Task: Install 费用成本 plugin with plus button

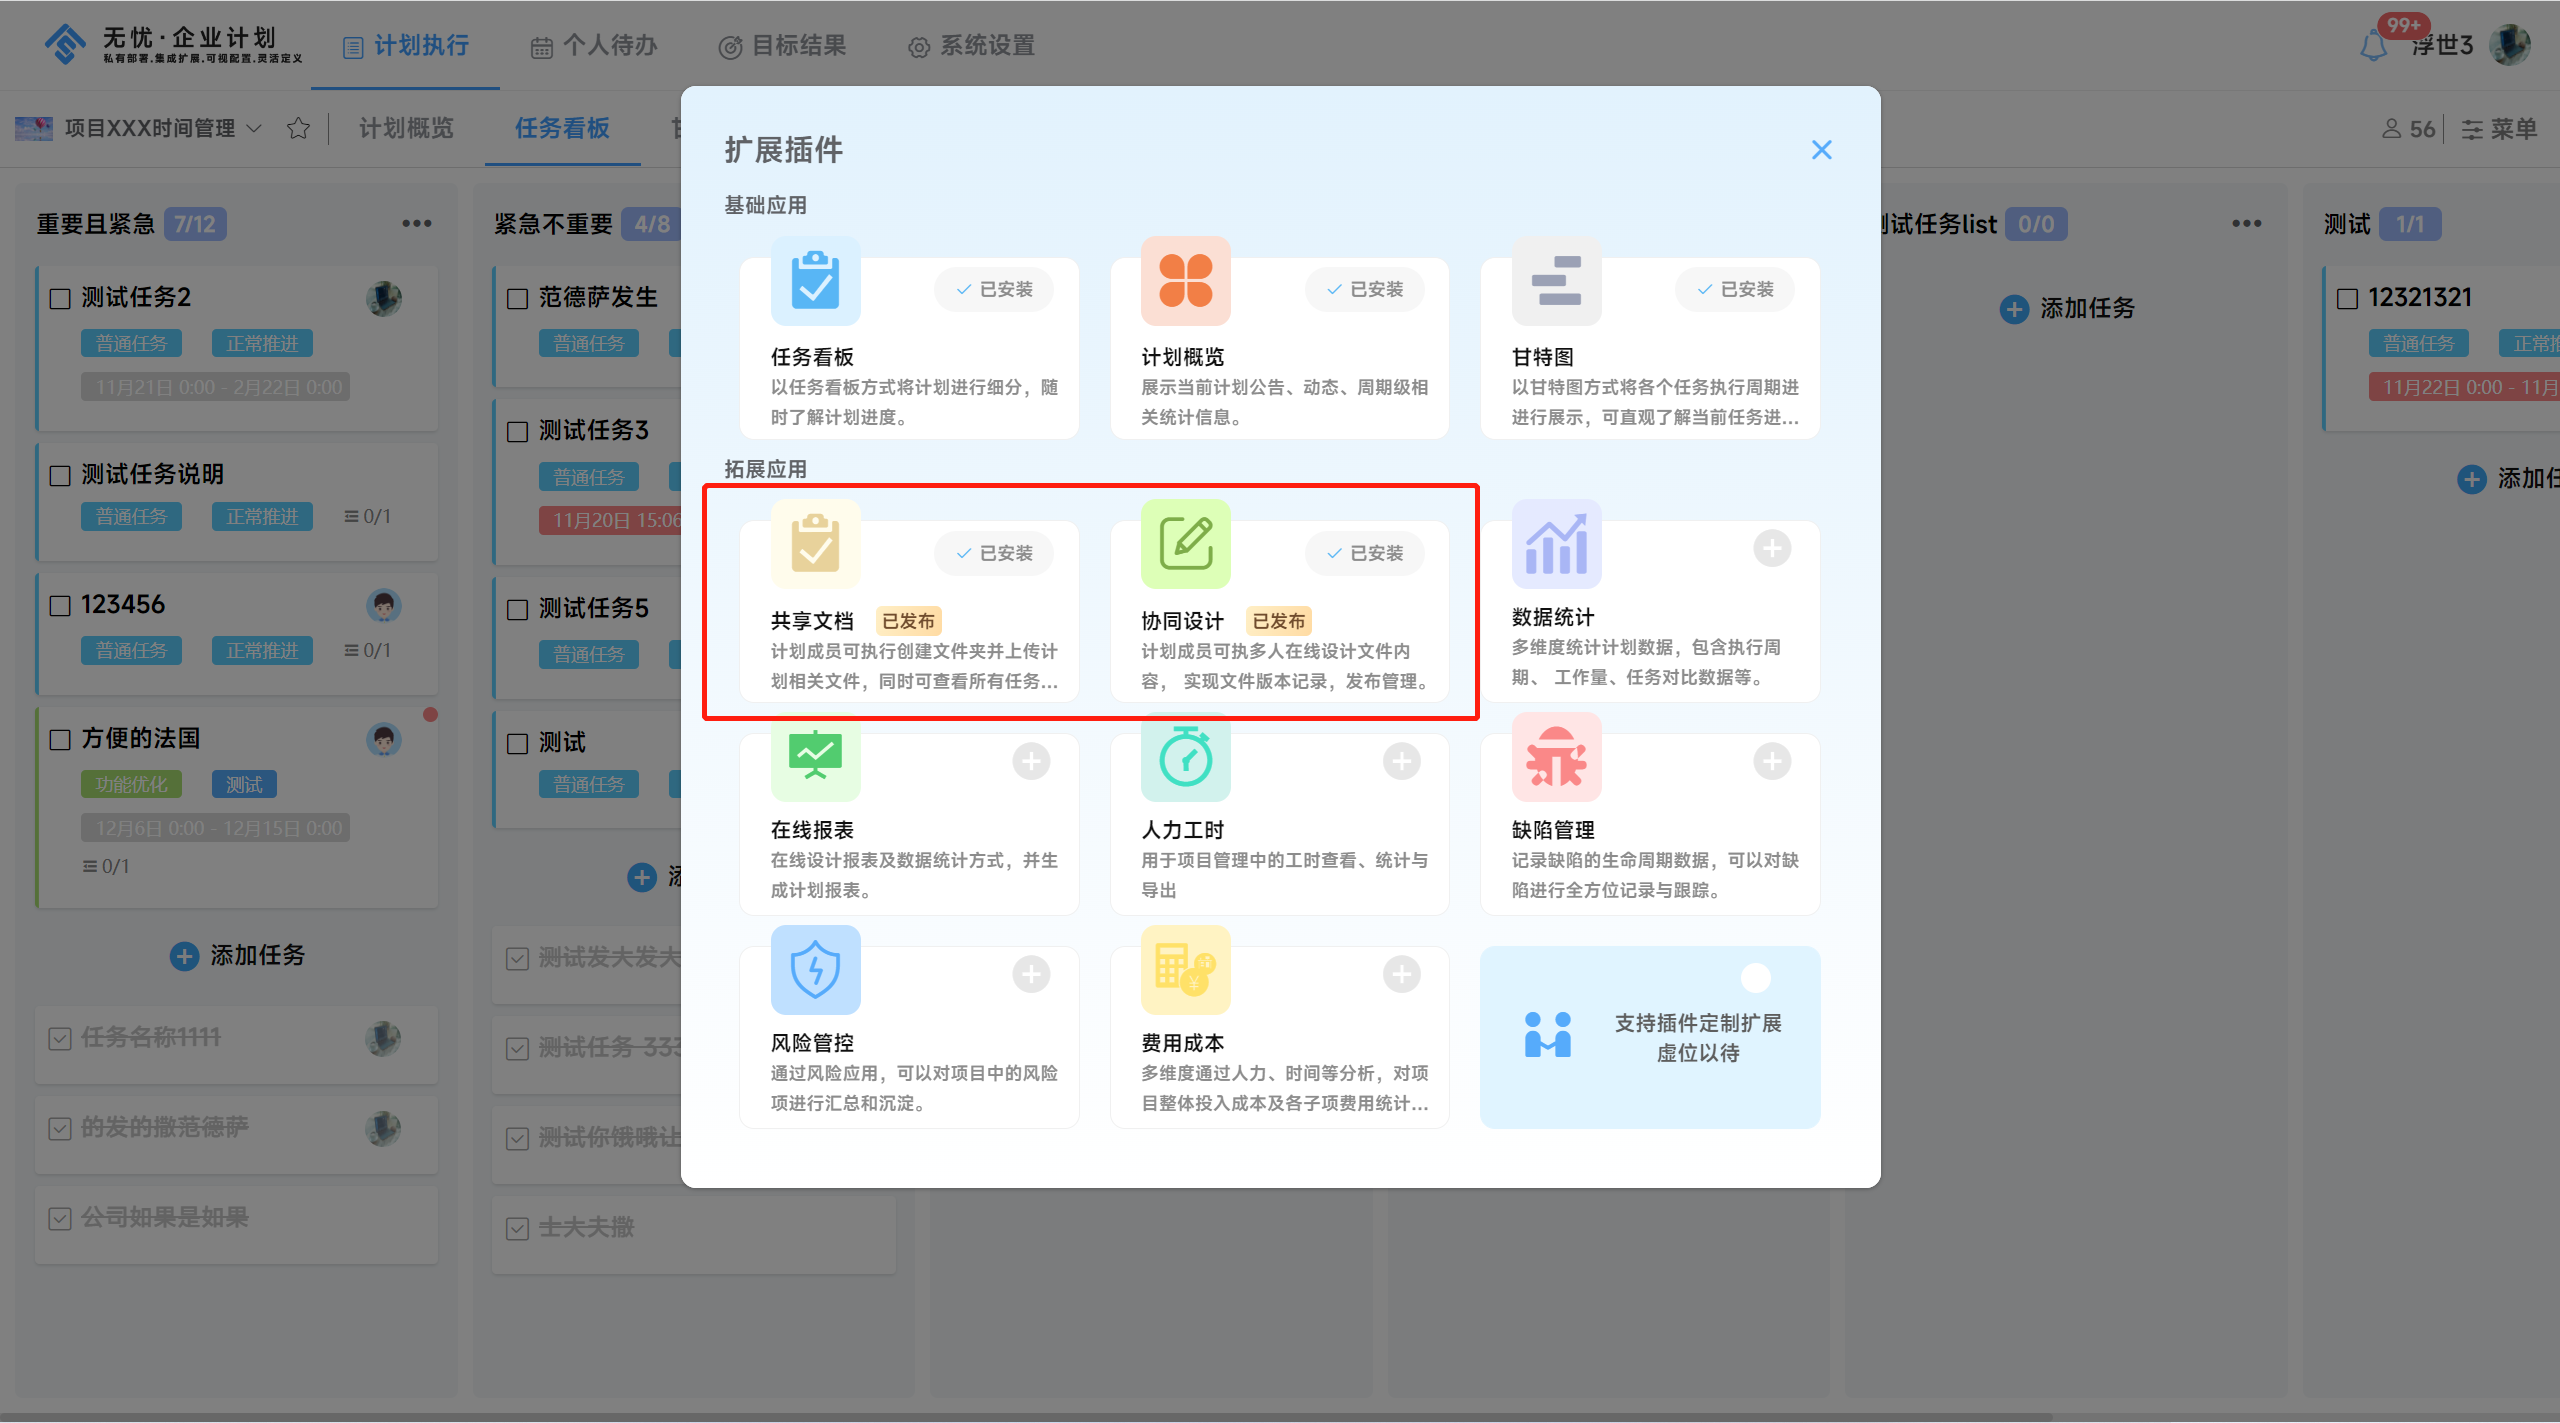Action: click(x=1401, y=974)
